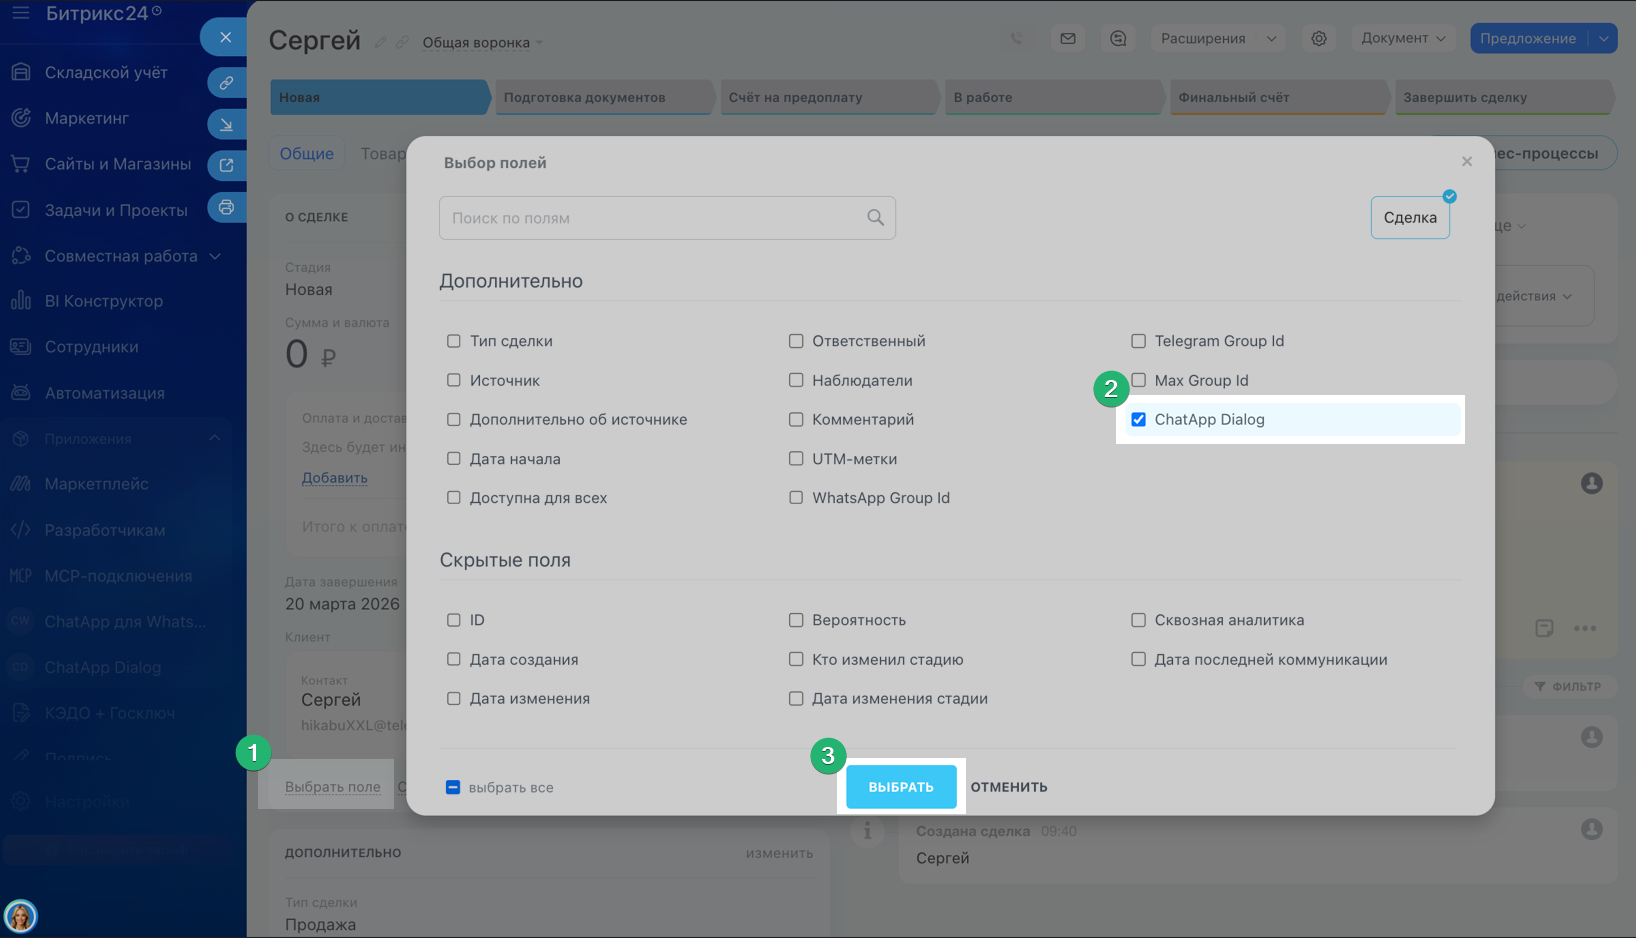The image size is (1636, 938).
Task: Click the ОТМЕНИТЬ button
Action: coord(1008,787)
